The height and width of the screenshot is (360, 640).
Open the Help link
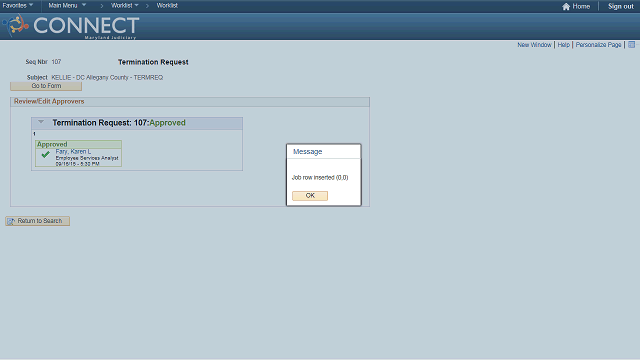coord(563,44)
